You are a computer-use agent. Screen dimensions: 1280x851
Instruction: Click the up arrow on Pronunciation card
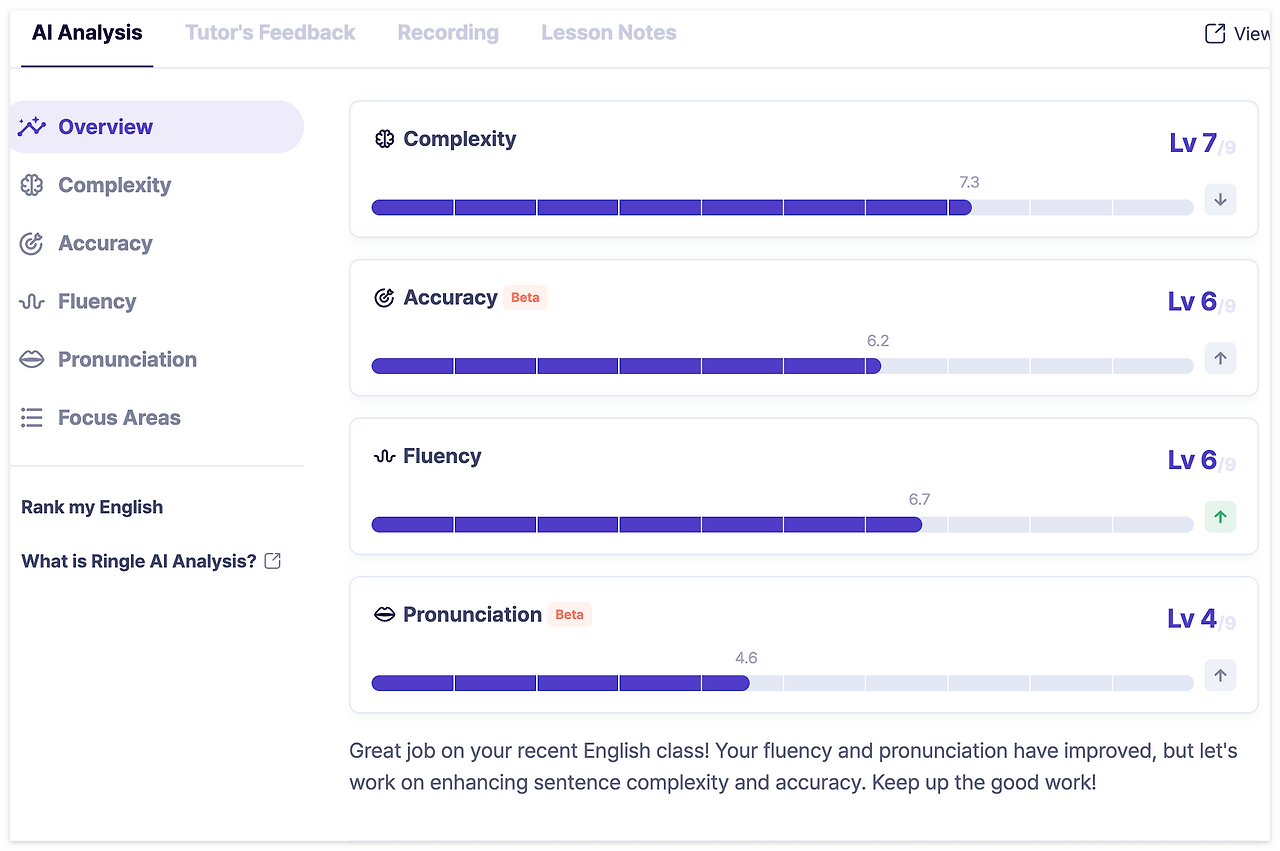point(1220,675)
